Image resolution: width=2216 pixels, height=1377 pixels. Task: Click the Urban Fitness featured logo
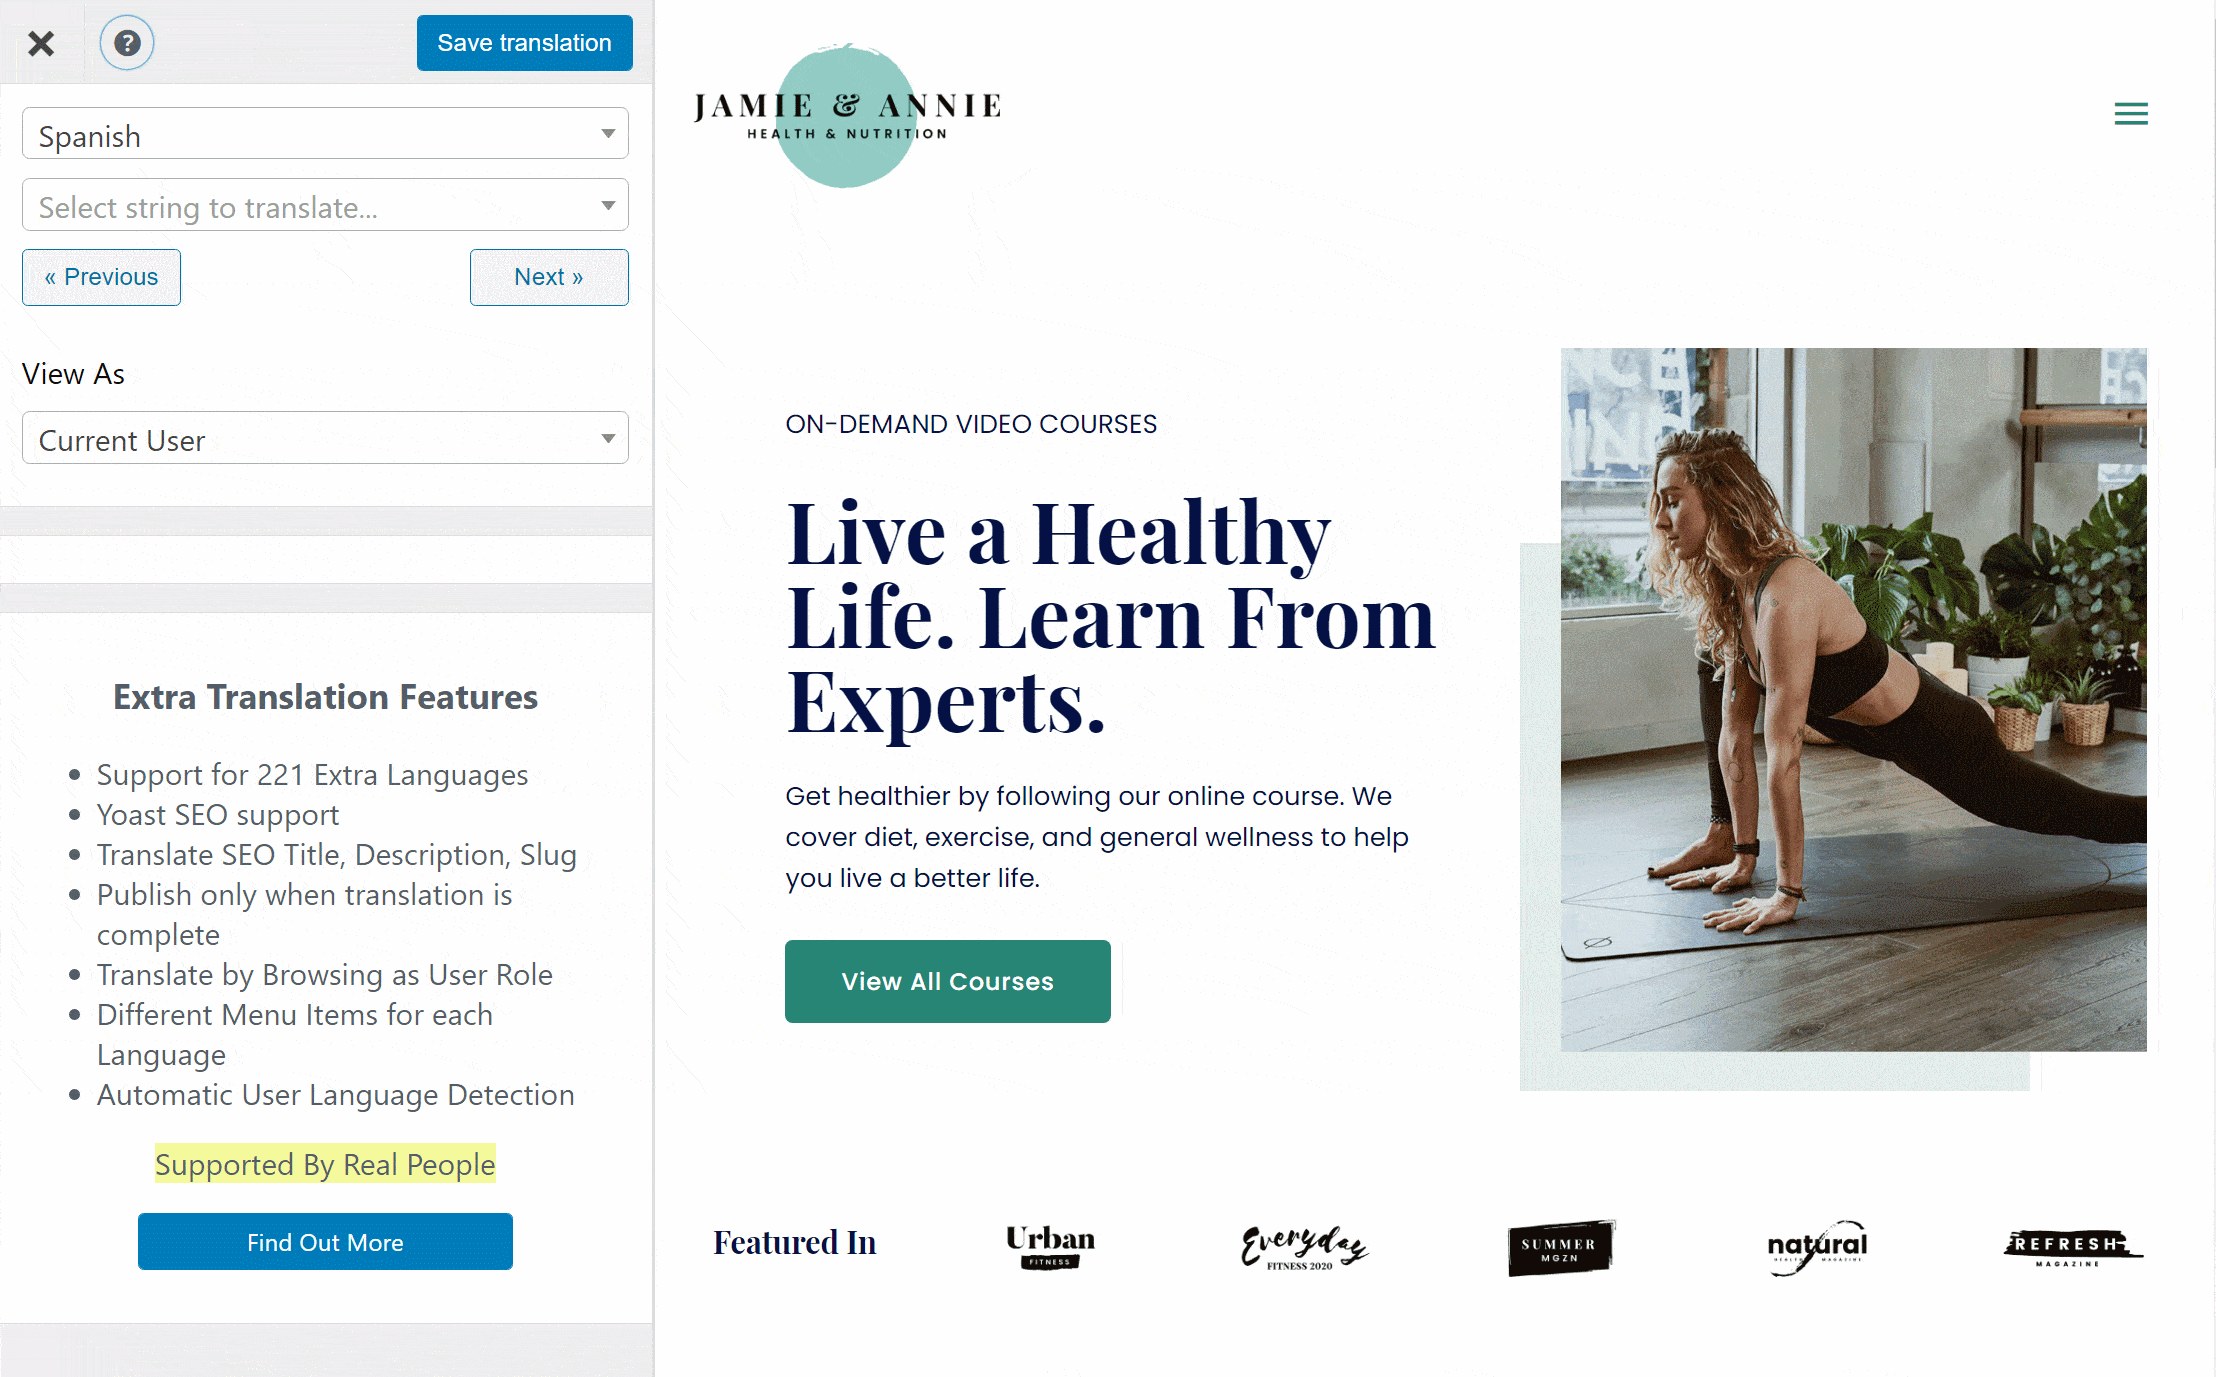pyautogui.click(x=1047, y=1242)
